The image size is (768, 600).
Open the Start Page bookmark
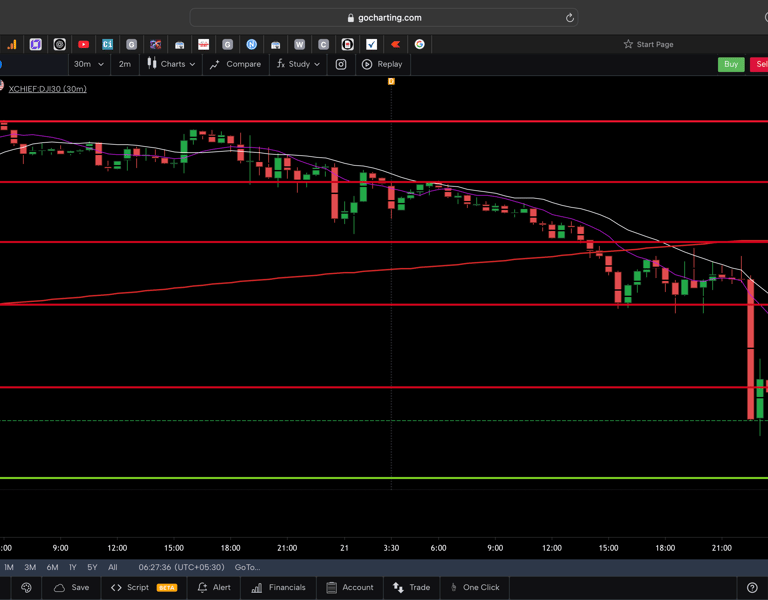coord(648,44)
